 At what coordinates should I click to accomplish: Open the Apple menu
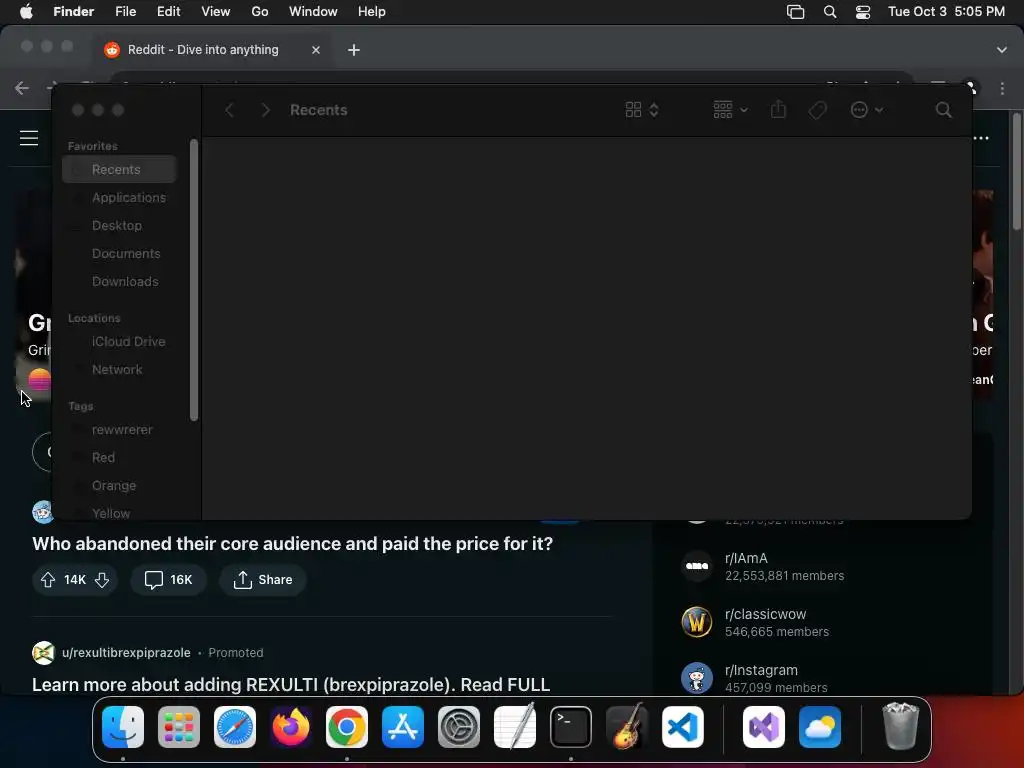26,12
